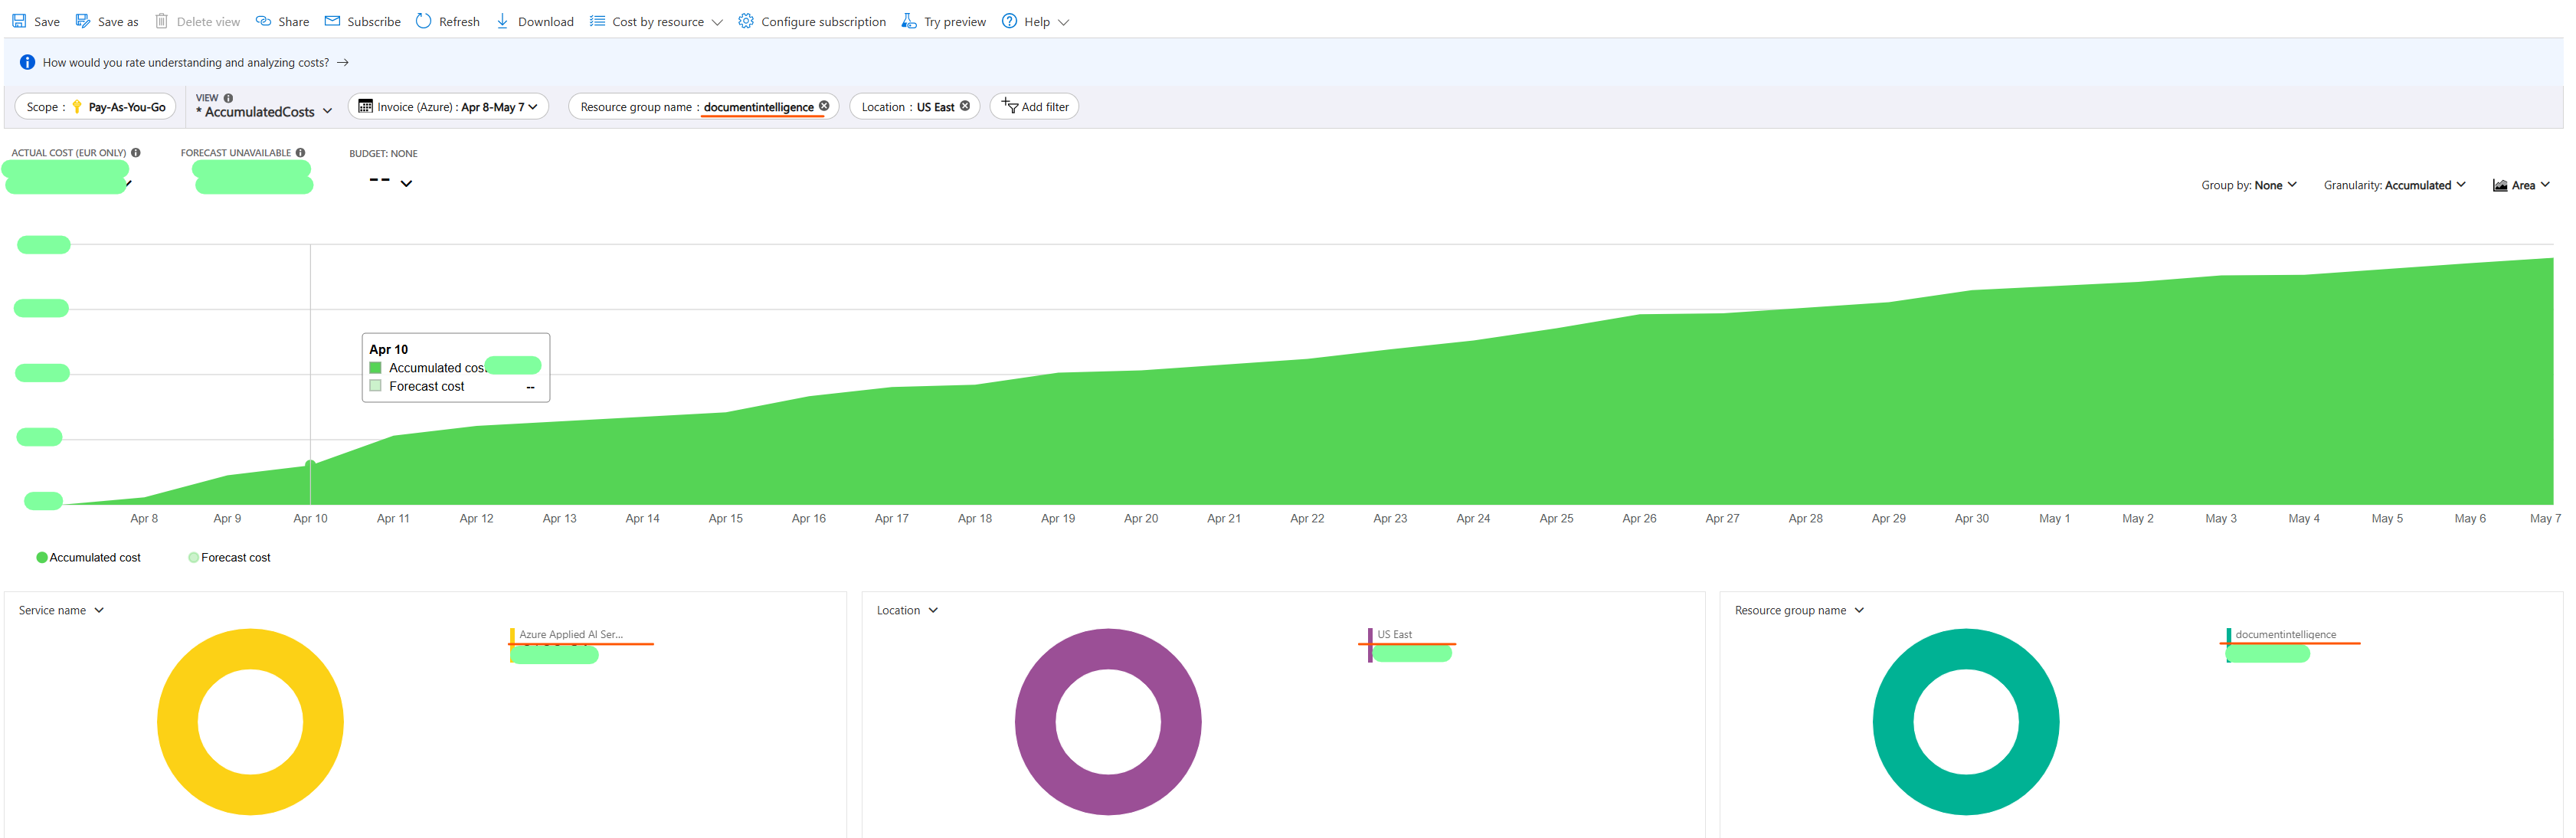
Task: Click documentintelligence legend entry
Action: 2285,634
